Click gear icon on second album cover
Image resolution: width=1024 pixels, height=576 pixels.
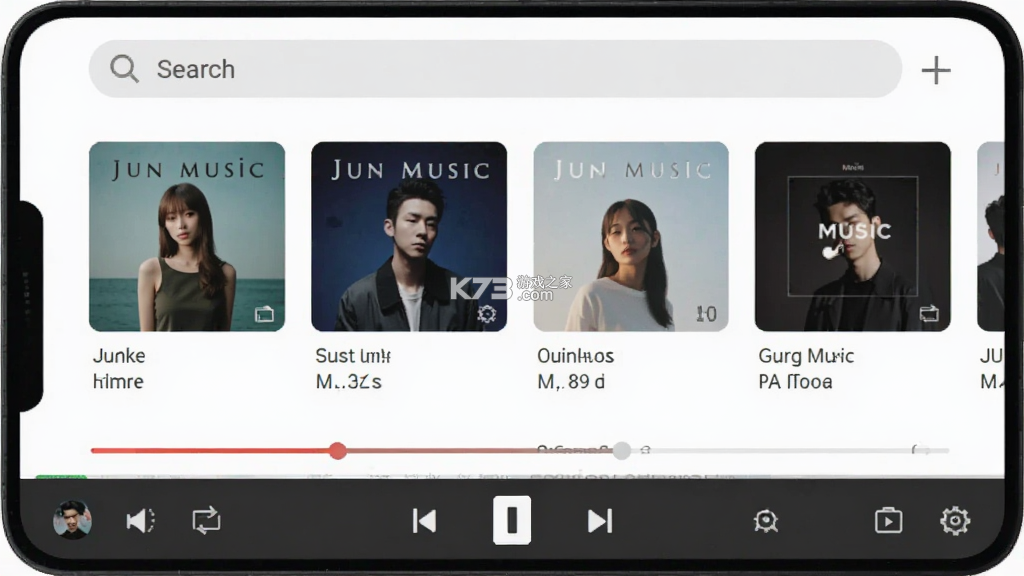[487, 314]
